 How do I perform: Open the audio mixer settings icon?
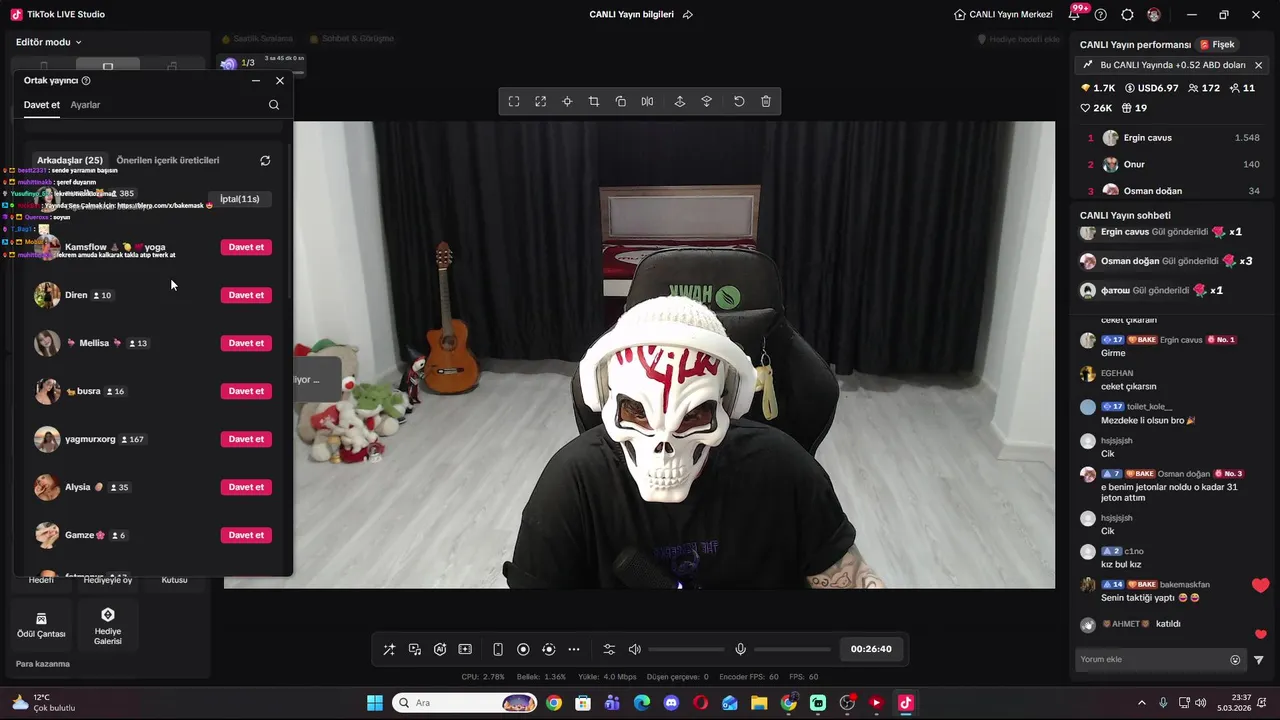[609, 649]
